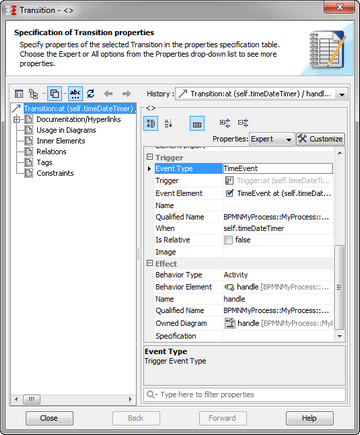This screenshot has height=435, width=360.
Task: Toggle the Event Element TimeEvent checkbox
Action: pos(229,193)
